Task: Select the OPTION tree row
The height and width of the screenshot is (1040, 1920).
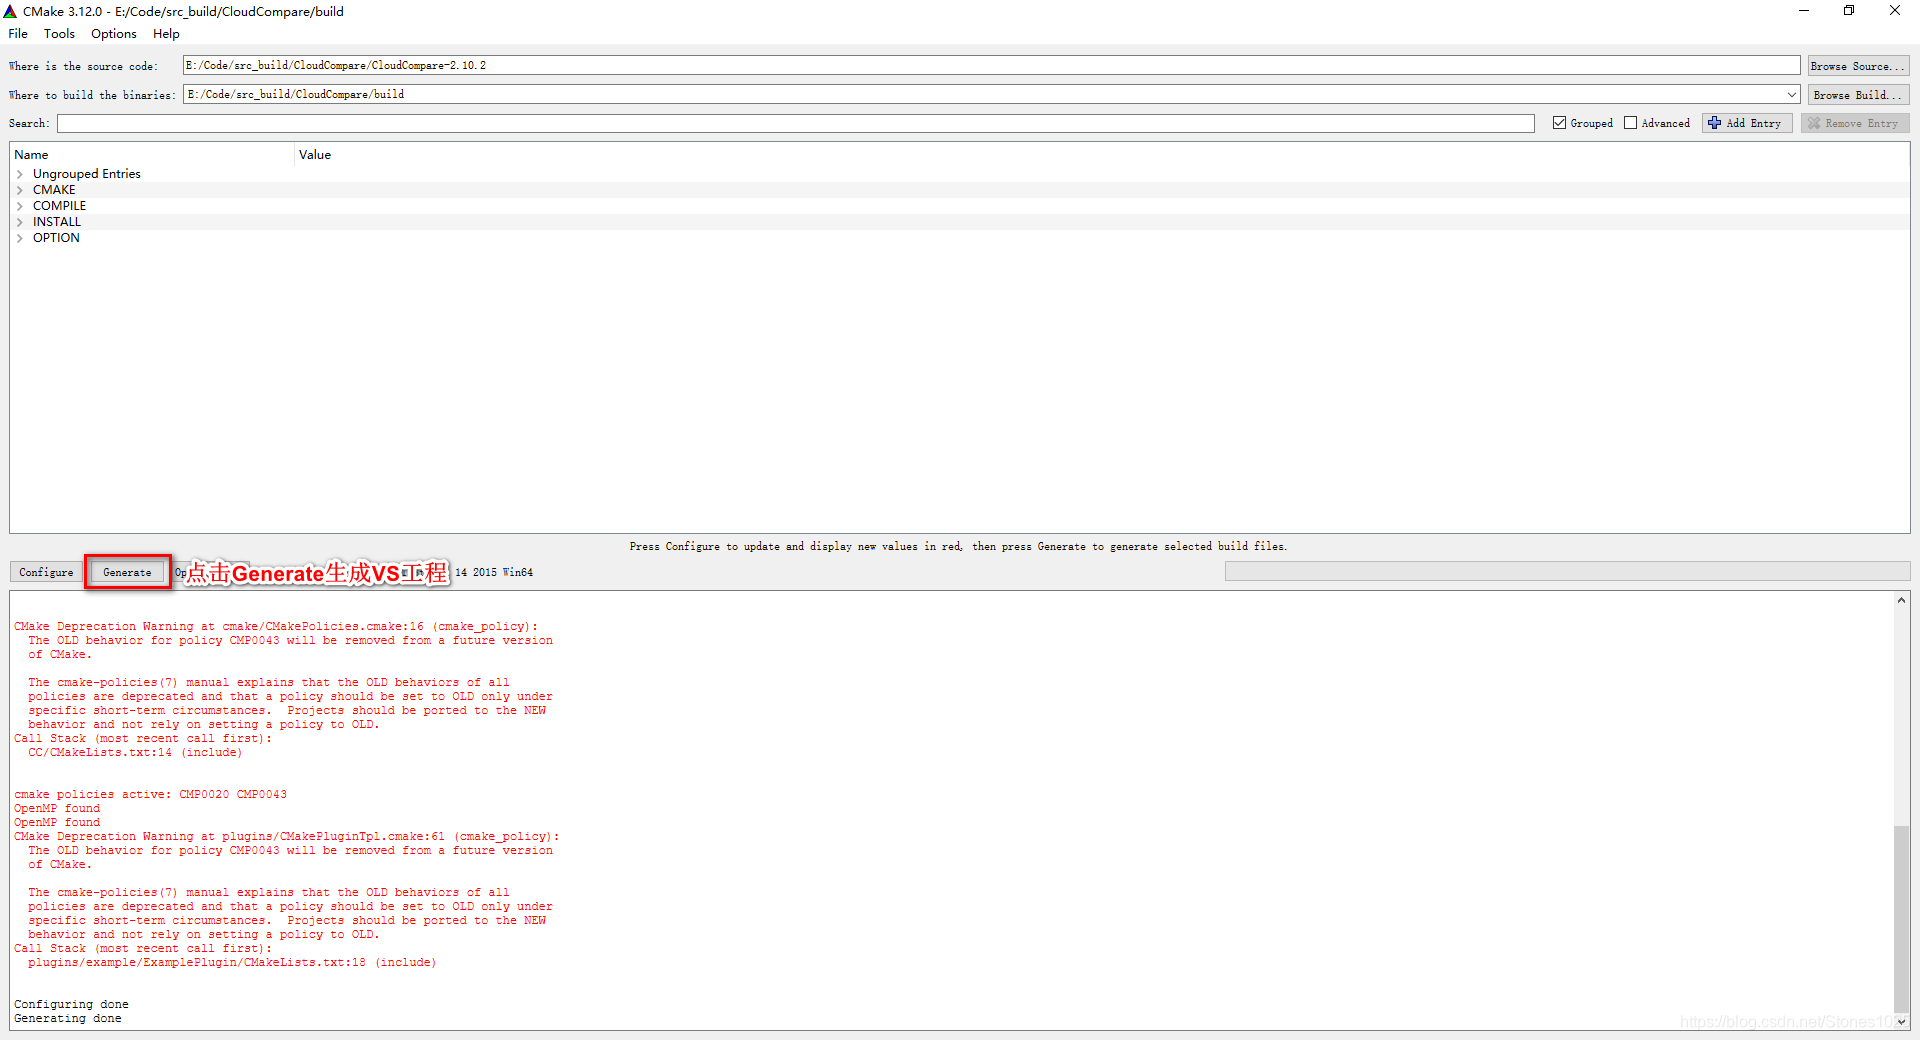Action: 960,238
